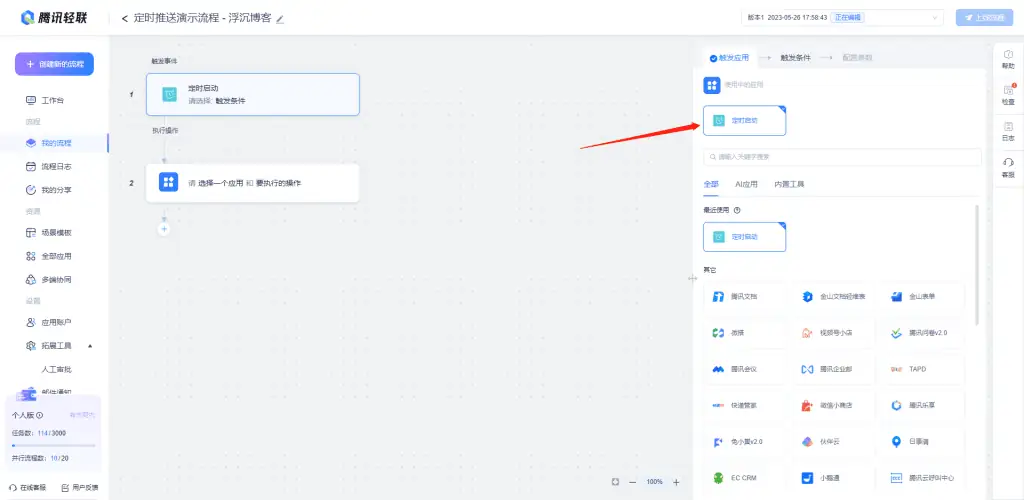Zoom in using the plus icon
This screenshot has width=1024, height=500.
coord(676,482)
